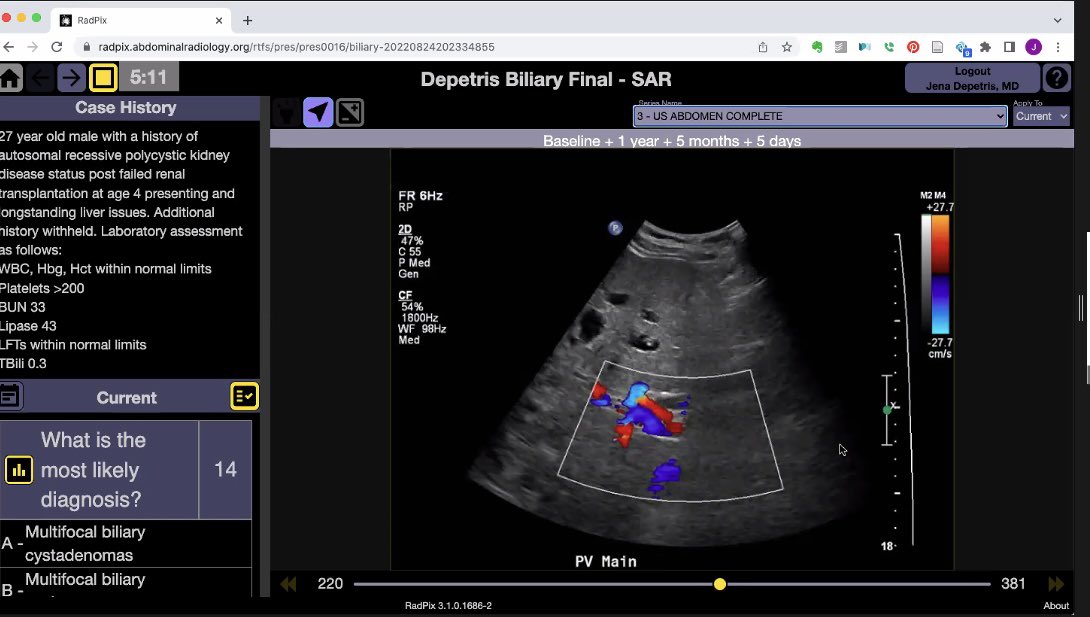Open the Series Name dropdown

[x=820, y=116]
